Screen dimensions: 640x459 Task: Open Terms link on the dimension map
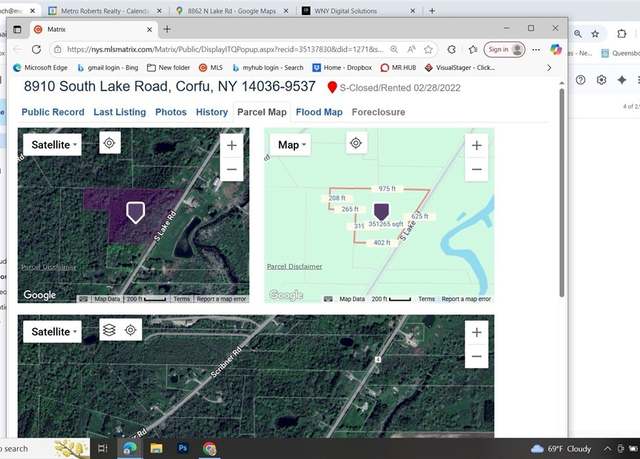[x=427, y=299]
